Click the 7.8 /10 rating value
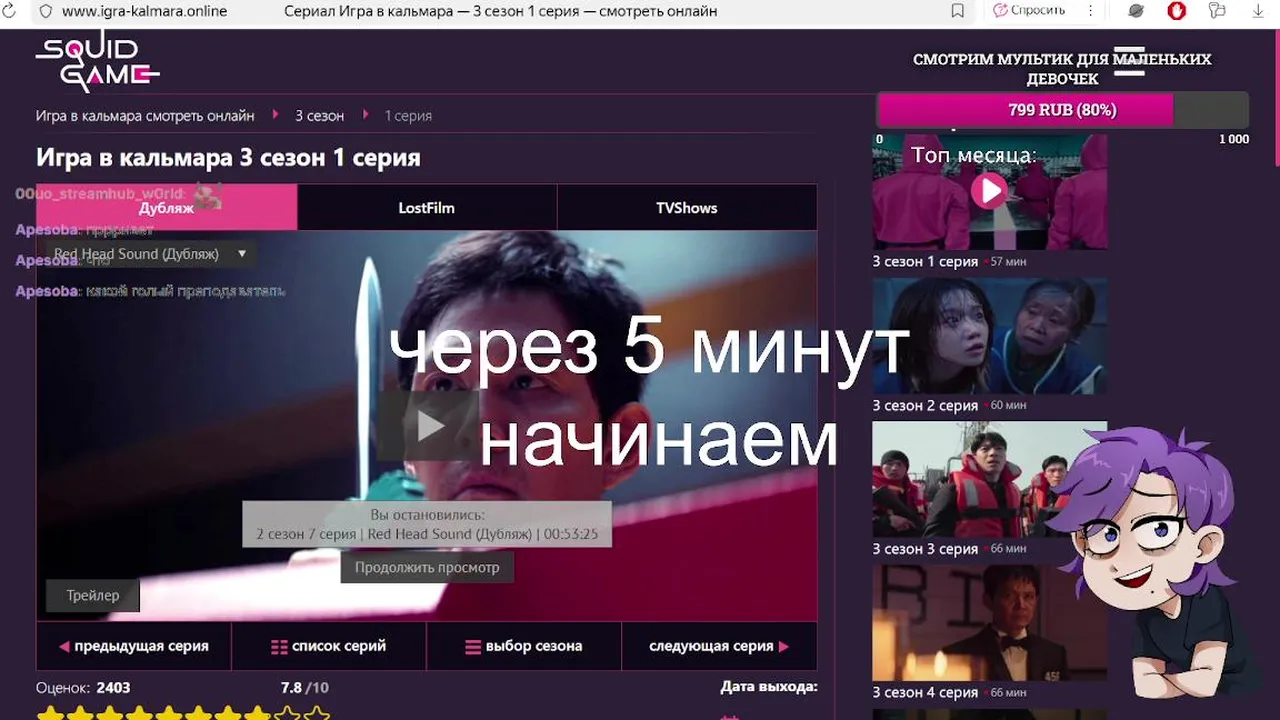 (x=304, y=687)
